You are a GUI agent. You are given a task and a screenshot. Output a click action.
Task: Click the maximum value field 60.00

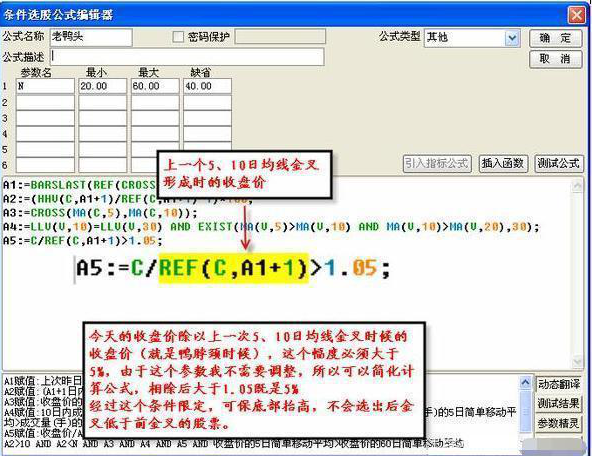point(155,86)
